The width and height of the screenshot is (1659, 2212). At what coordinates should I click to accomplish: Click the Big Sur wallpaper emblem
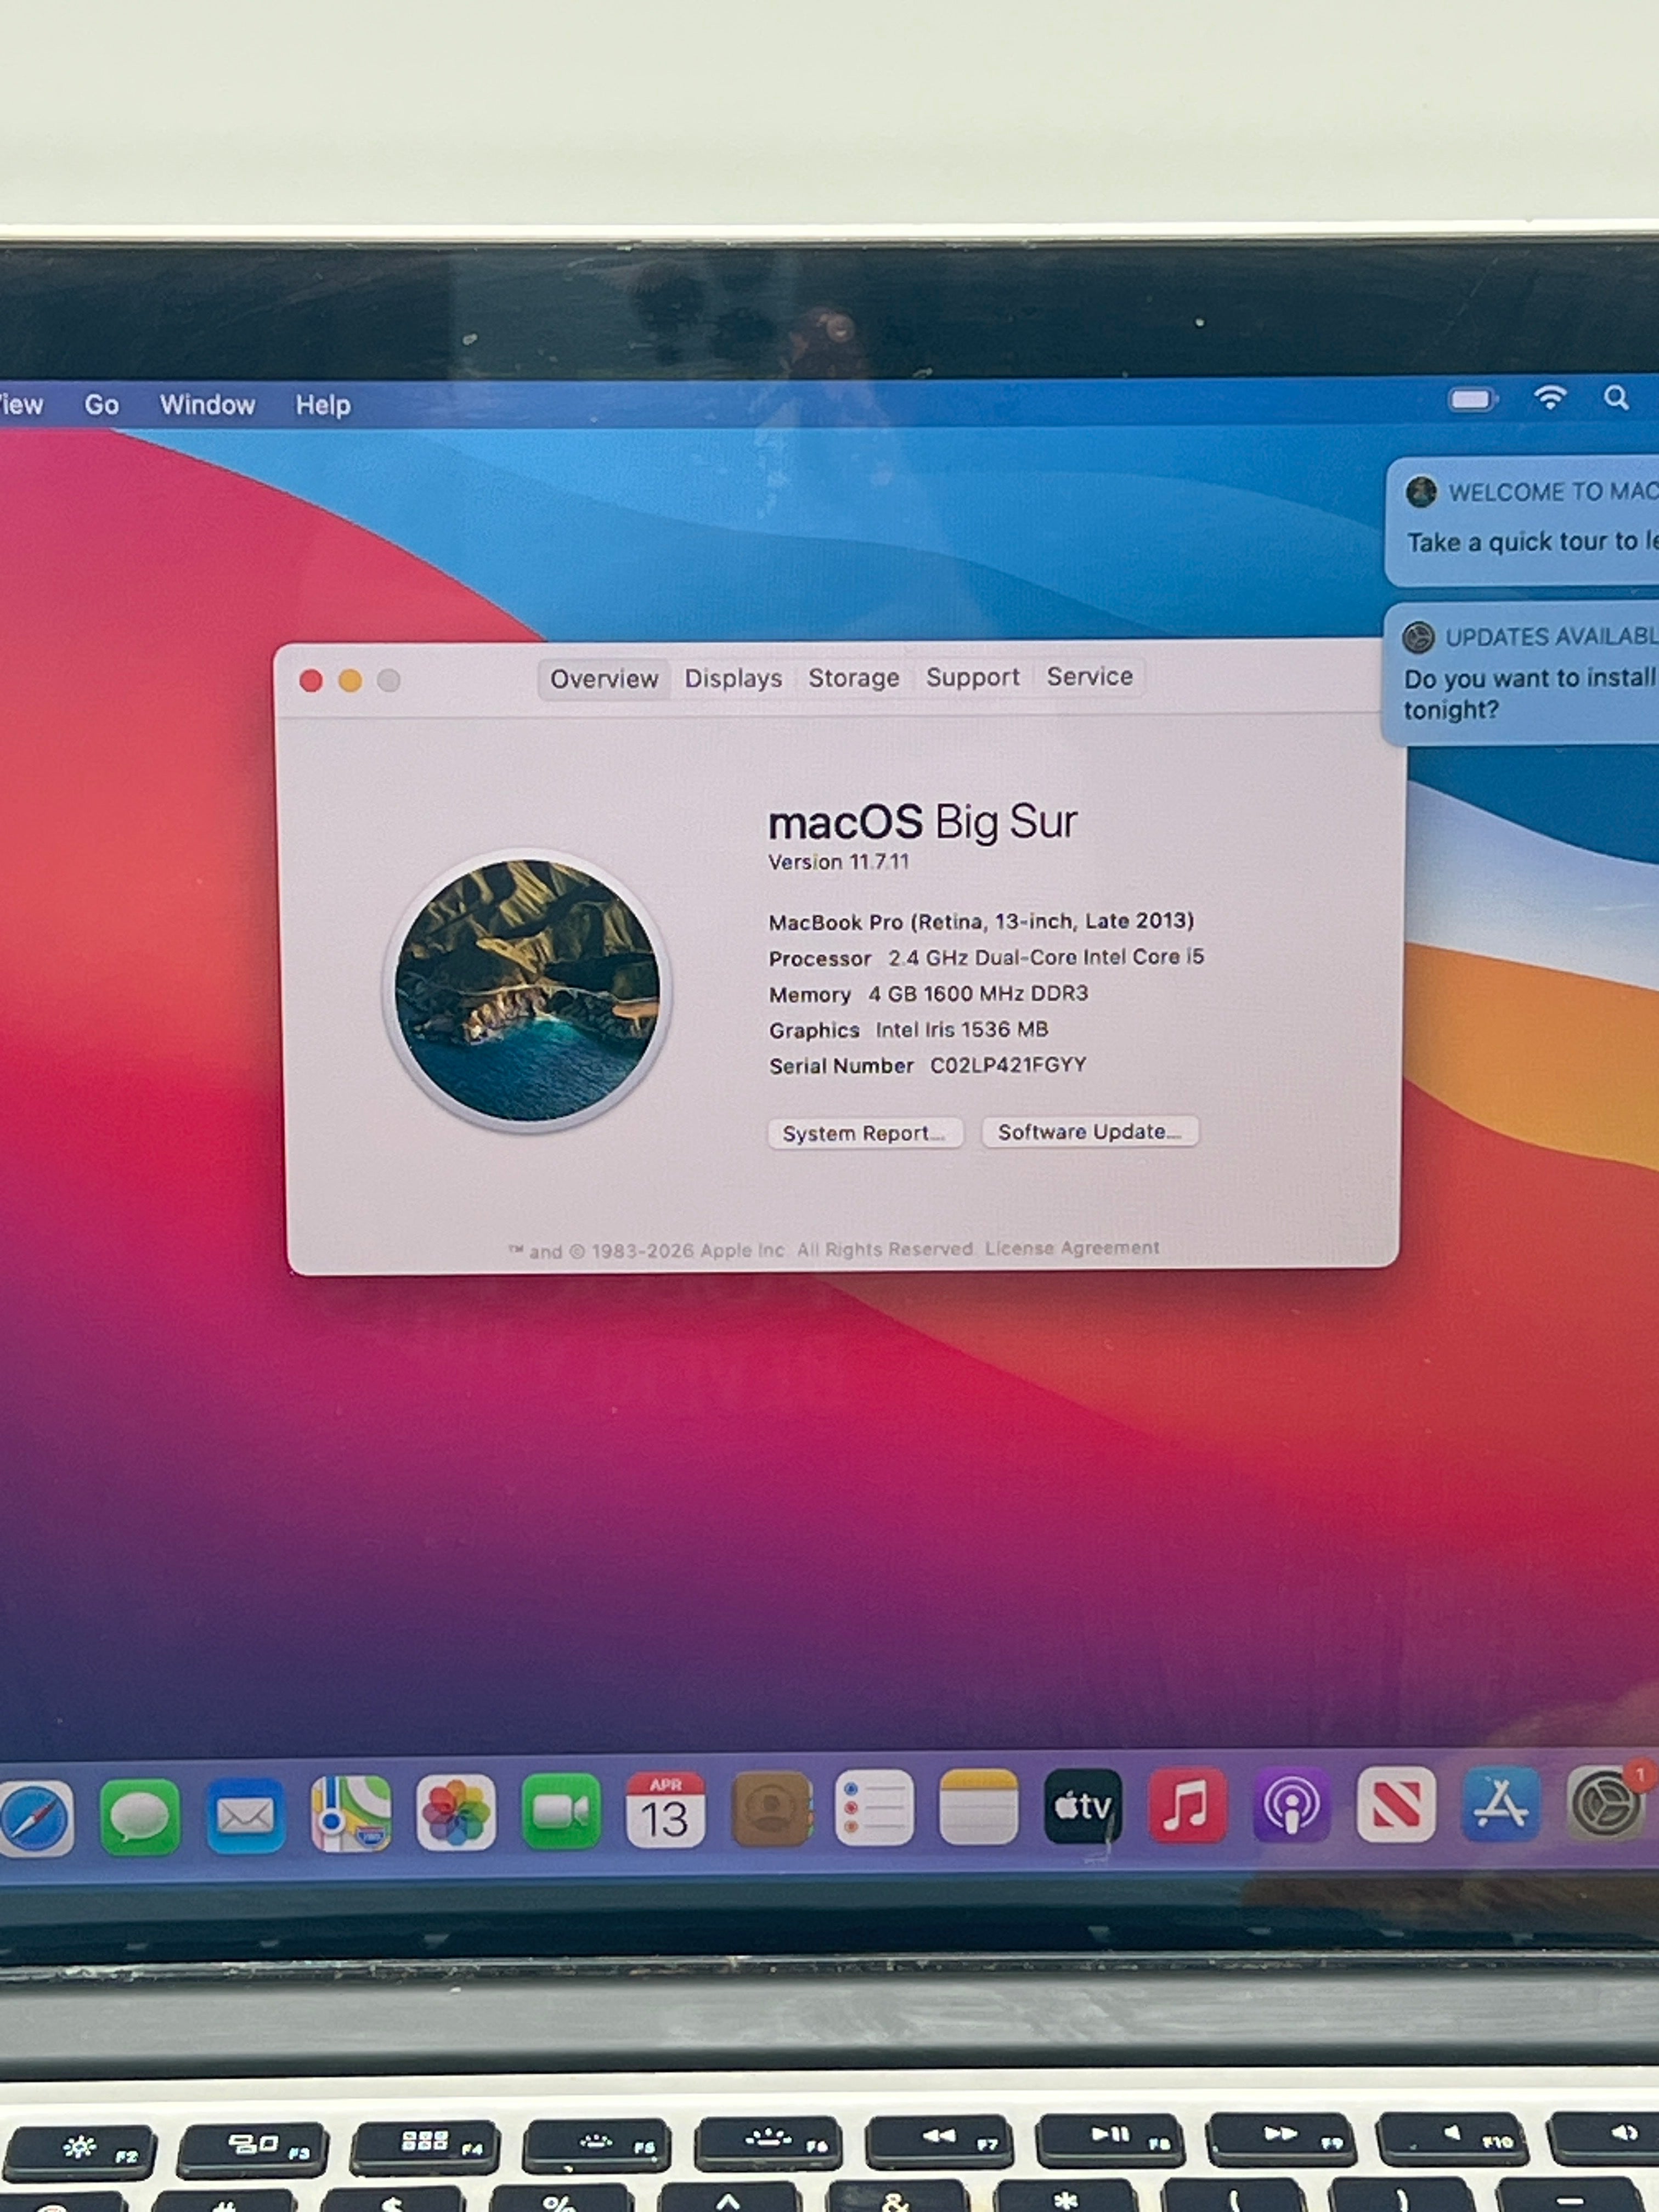point(527,990)
